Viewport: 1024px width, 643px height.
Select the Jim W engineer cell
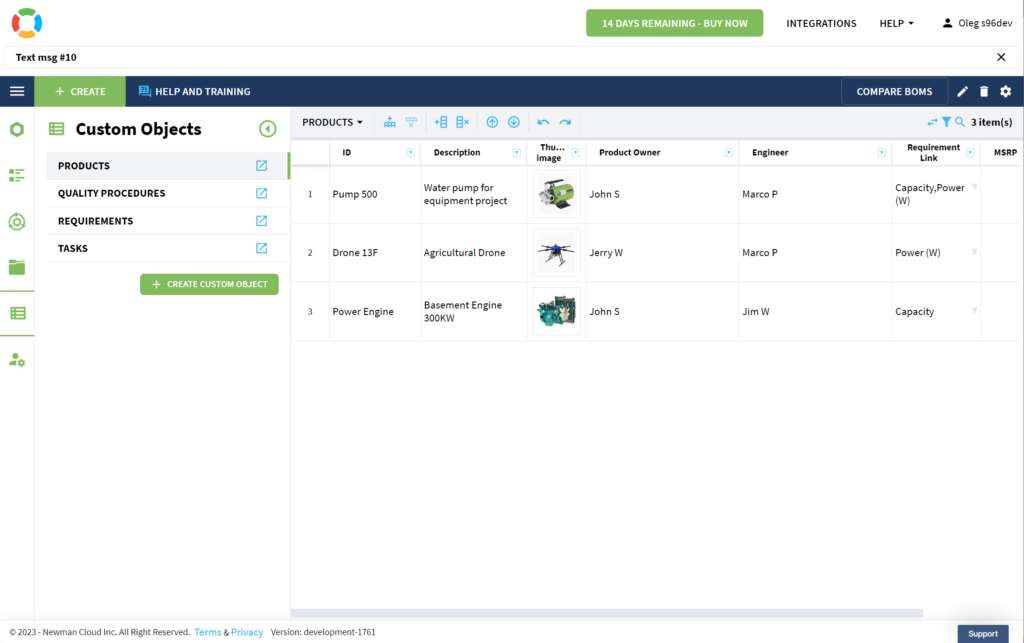click(815, 311)
